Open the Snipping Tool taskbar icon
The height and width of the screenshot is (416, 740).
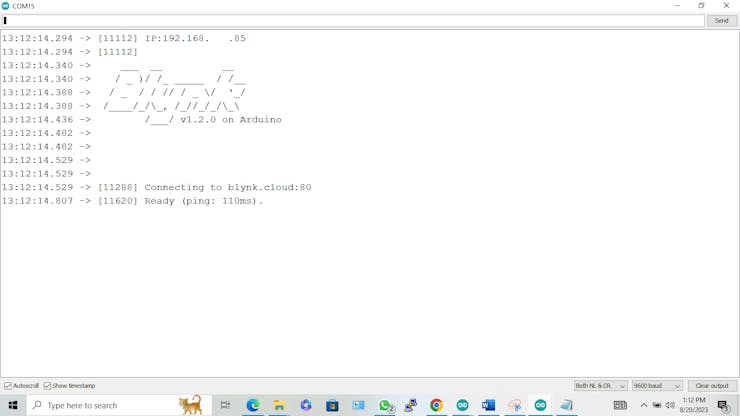click(515, 405)
